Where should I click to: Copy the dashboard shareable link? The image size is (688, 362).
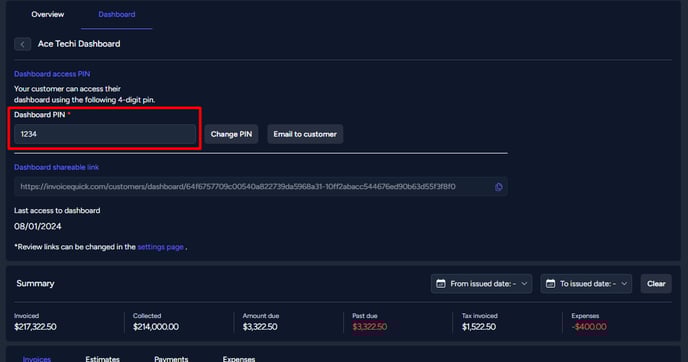point(498,187)
